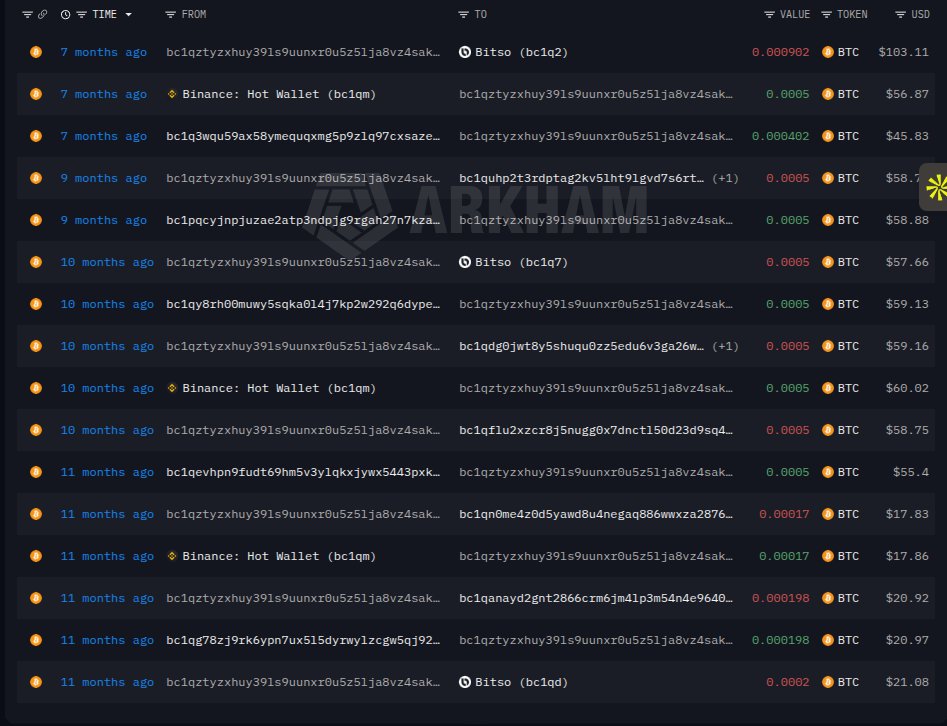The image size is (947, 726).
Task: Click '11 months ago' in $20.92 row
Action: pyautogui.click(x=107, y=598)
